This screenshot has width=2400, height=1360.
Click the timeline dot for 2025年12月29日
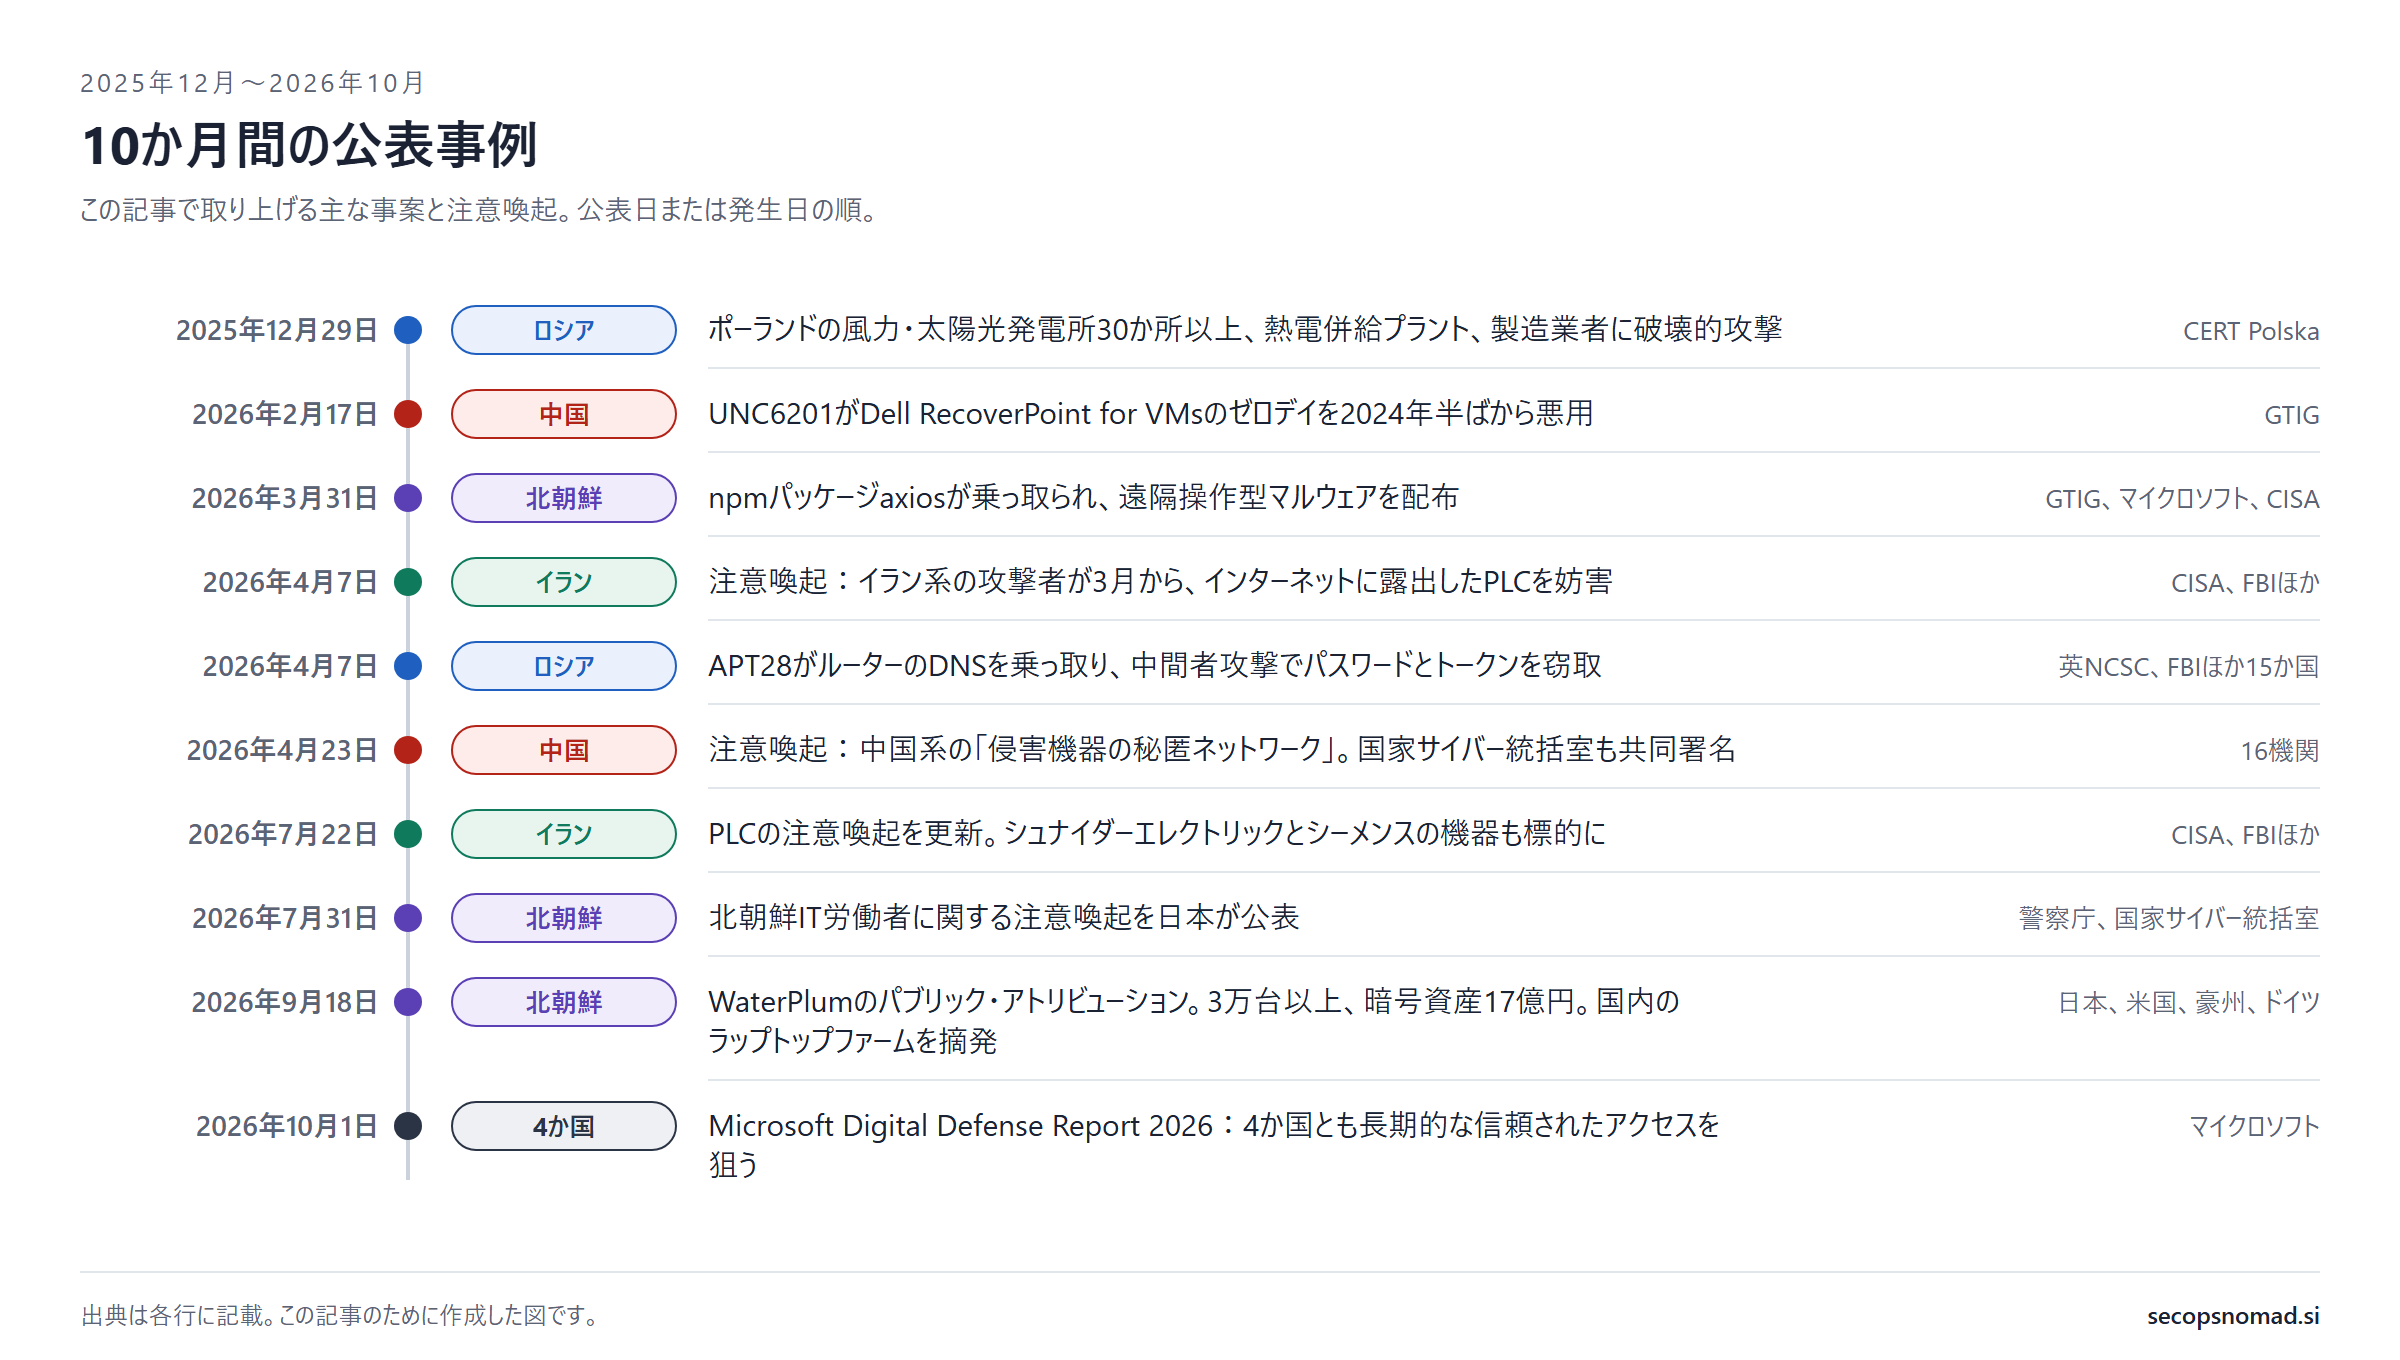[408, 330]
